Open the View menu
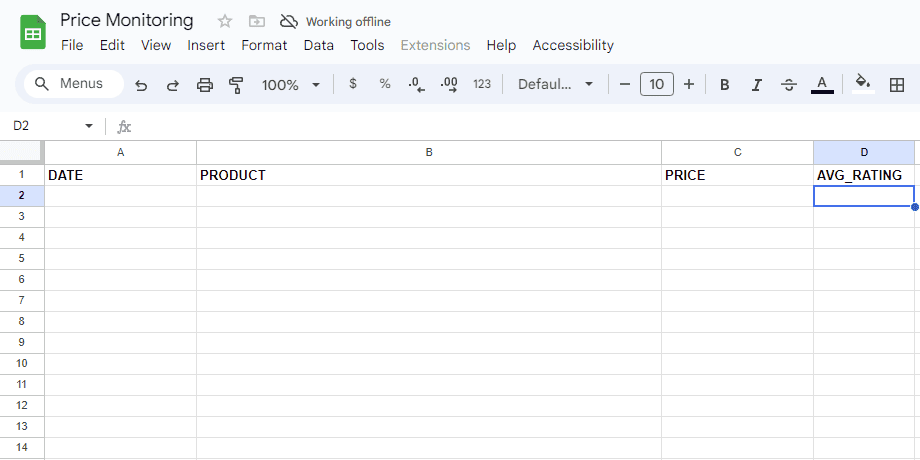Image resolution: width=920 pixels, height=460 pixels. [156, 45]
